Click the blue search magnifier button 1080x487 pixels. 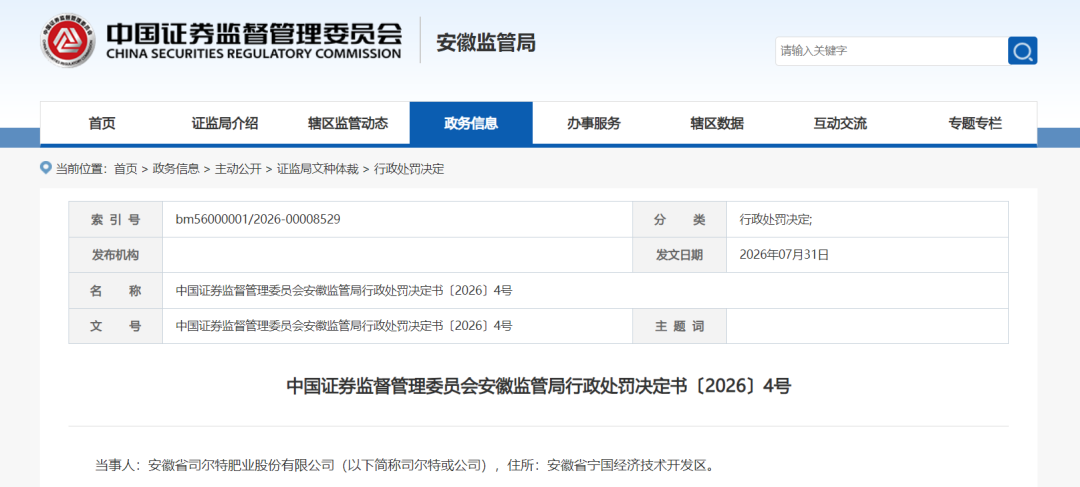(1022, 51)
